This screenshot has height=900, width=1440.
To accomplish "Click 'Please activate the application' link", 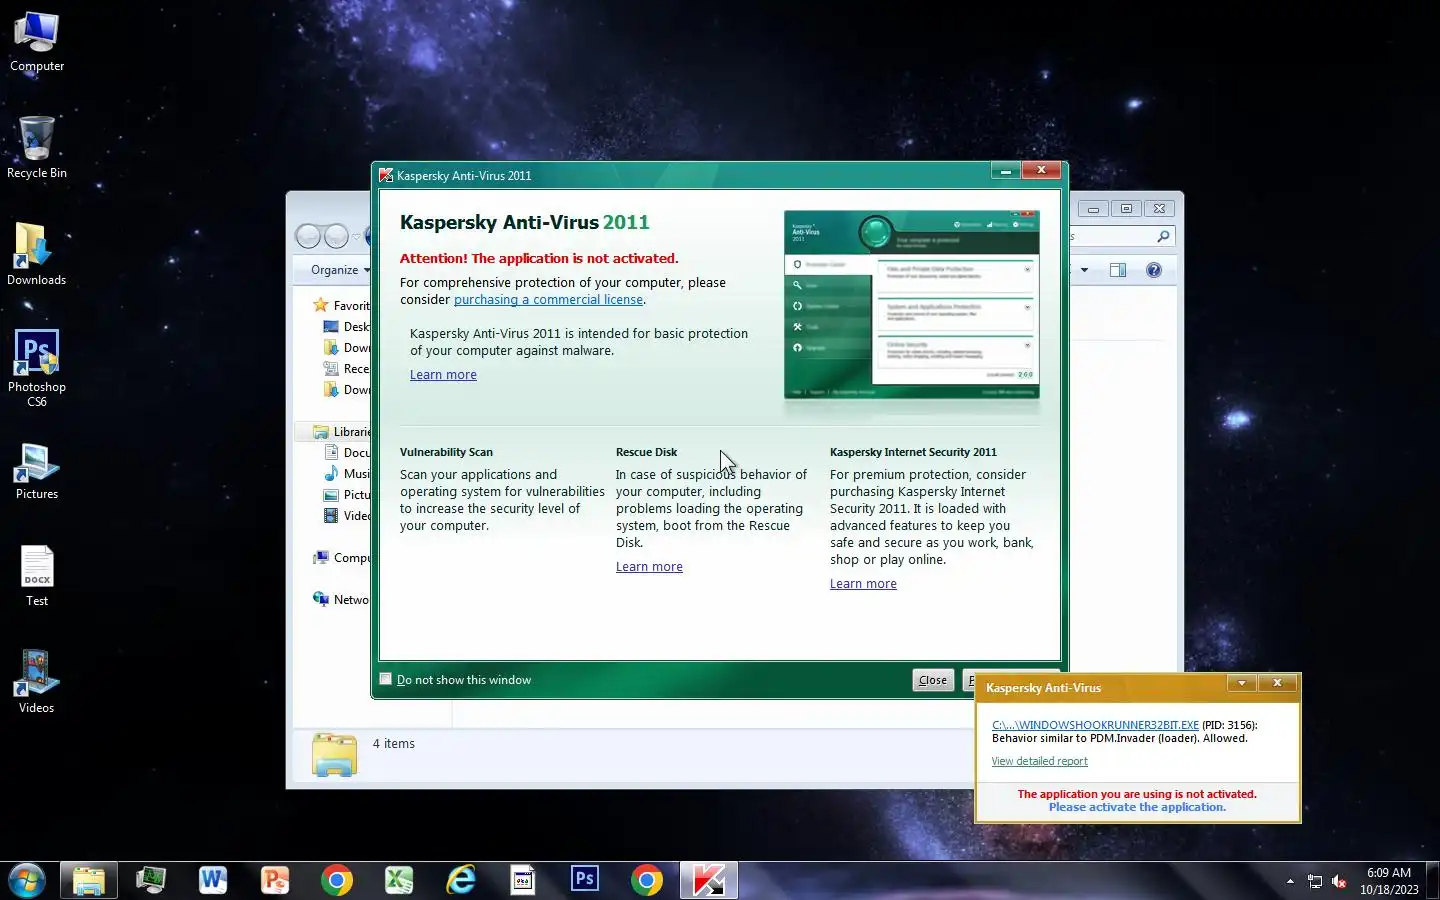I will tap(1137, 807).
